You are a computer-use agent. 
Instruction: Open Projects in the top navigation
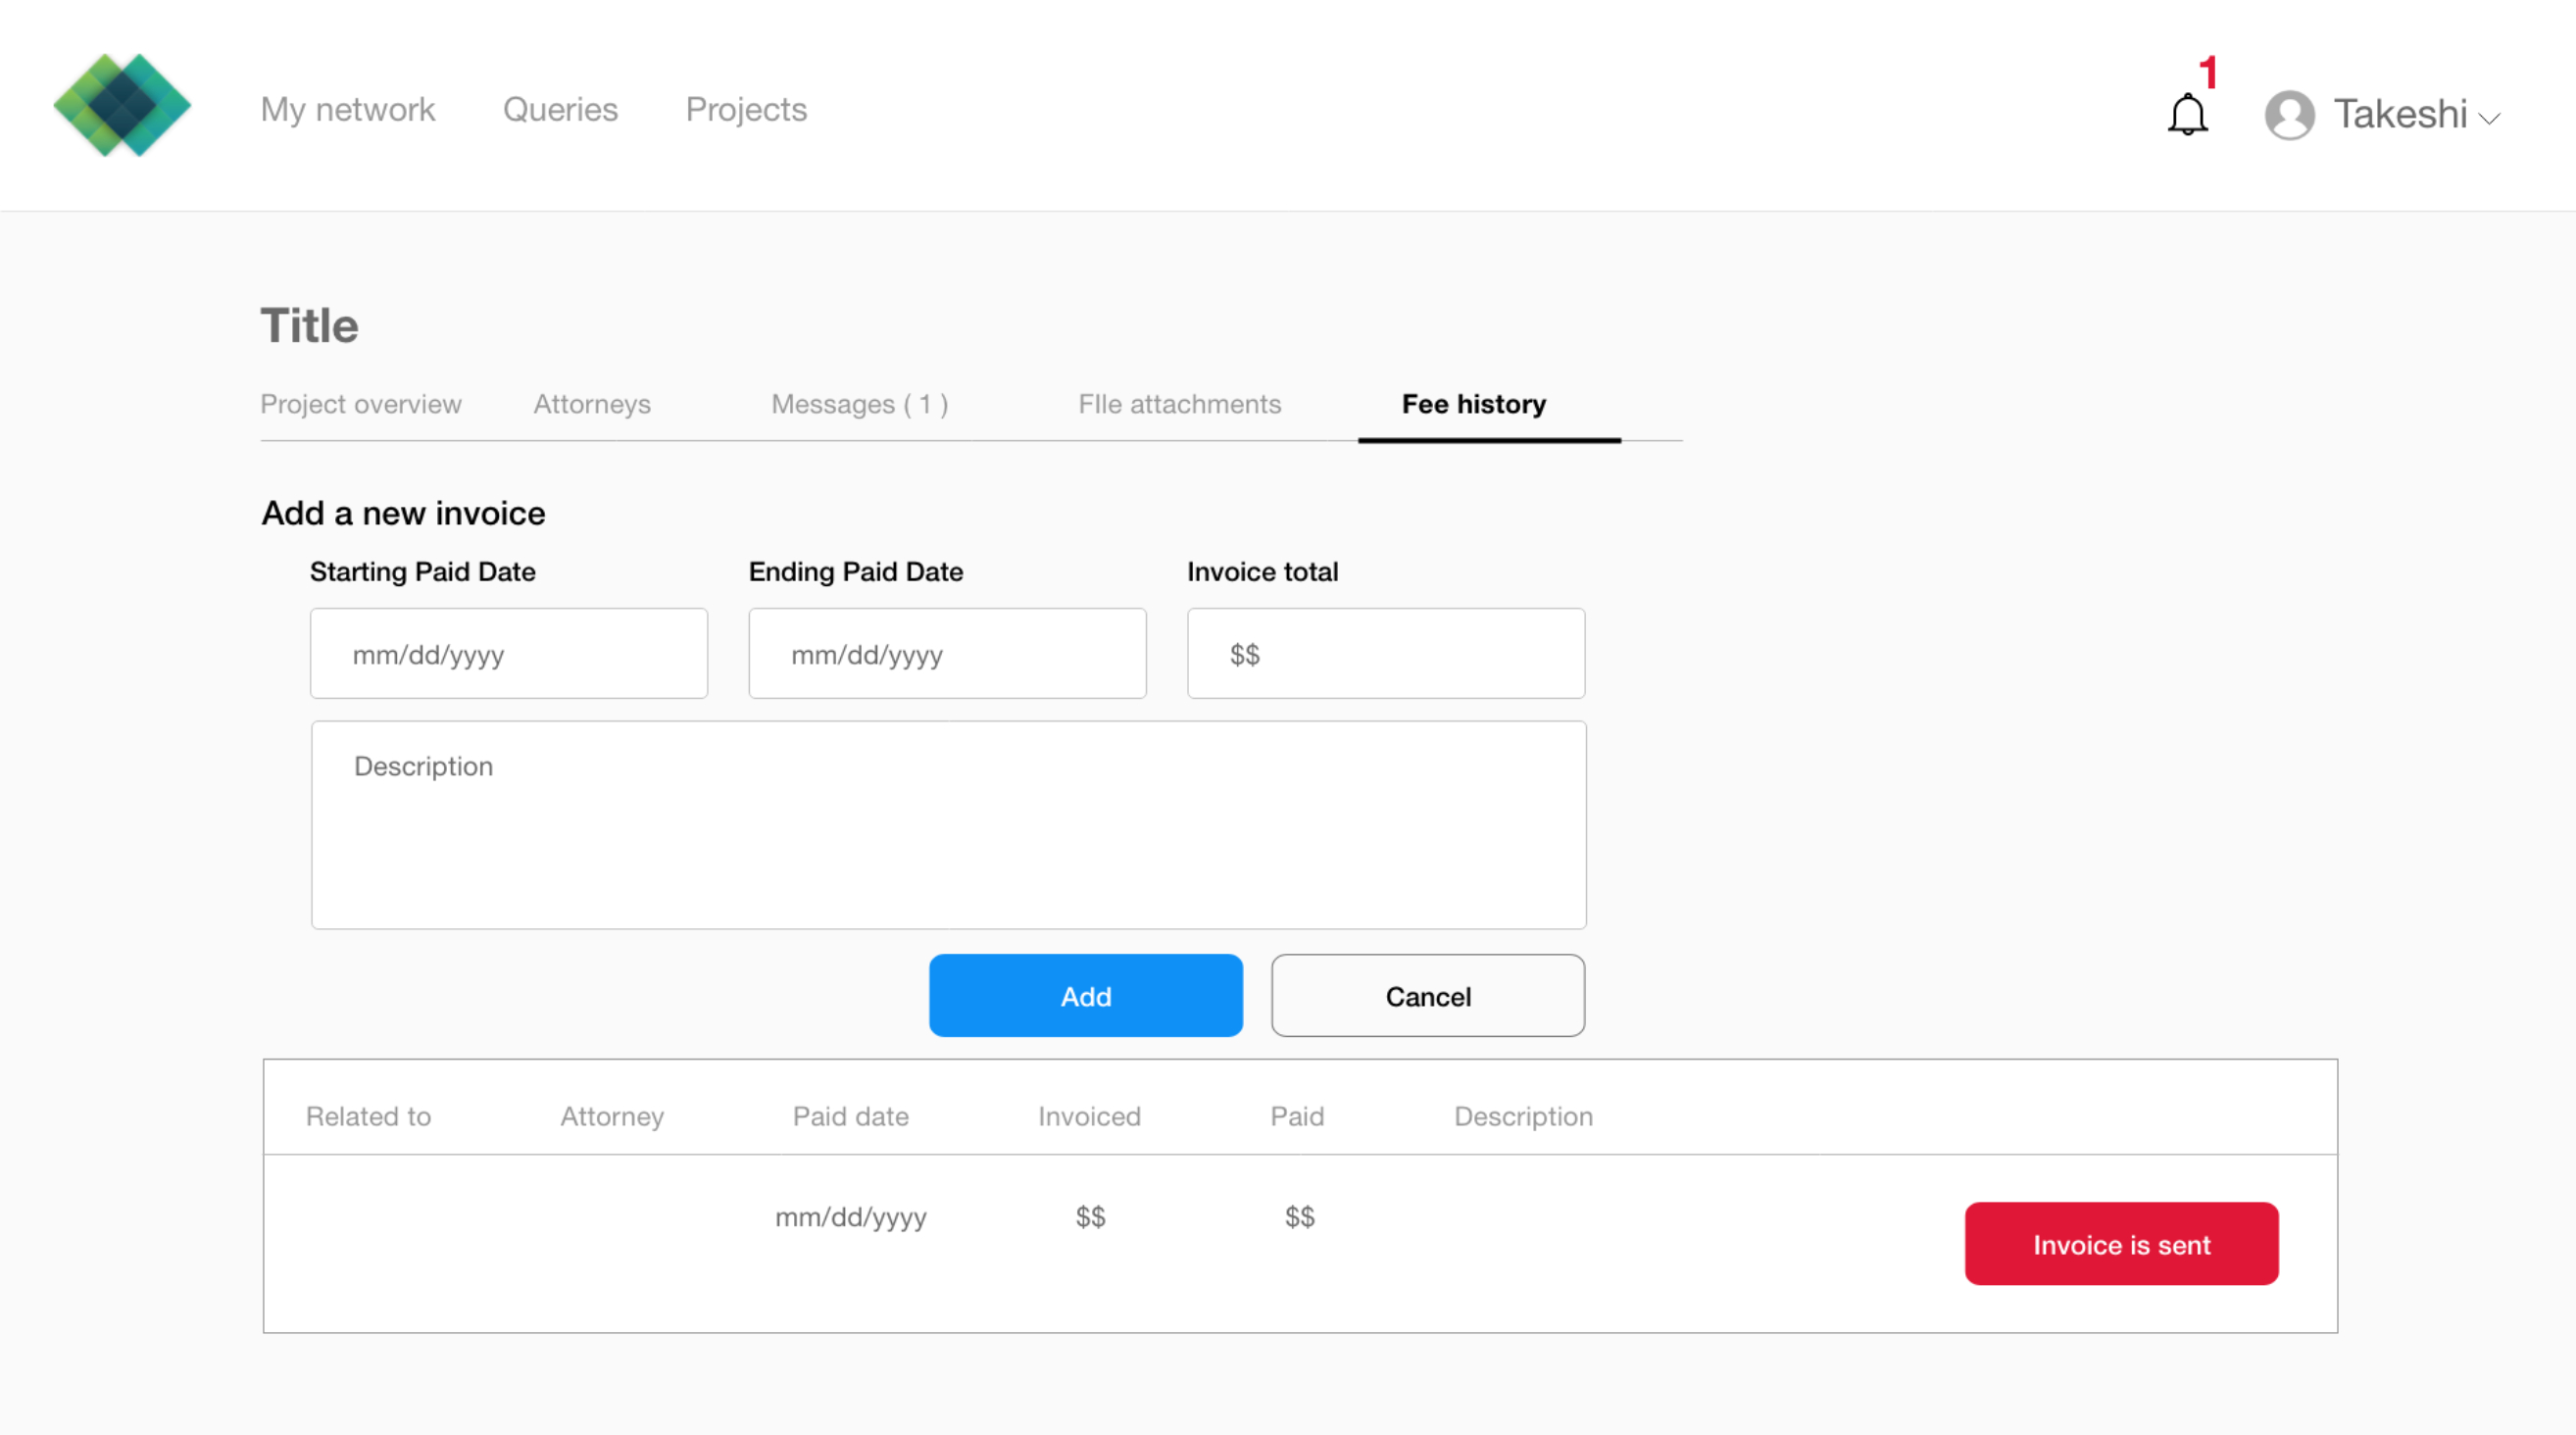click(746, 109)
